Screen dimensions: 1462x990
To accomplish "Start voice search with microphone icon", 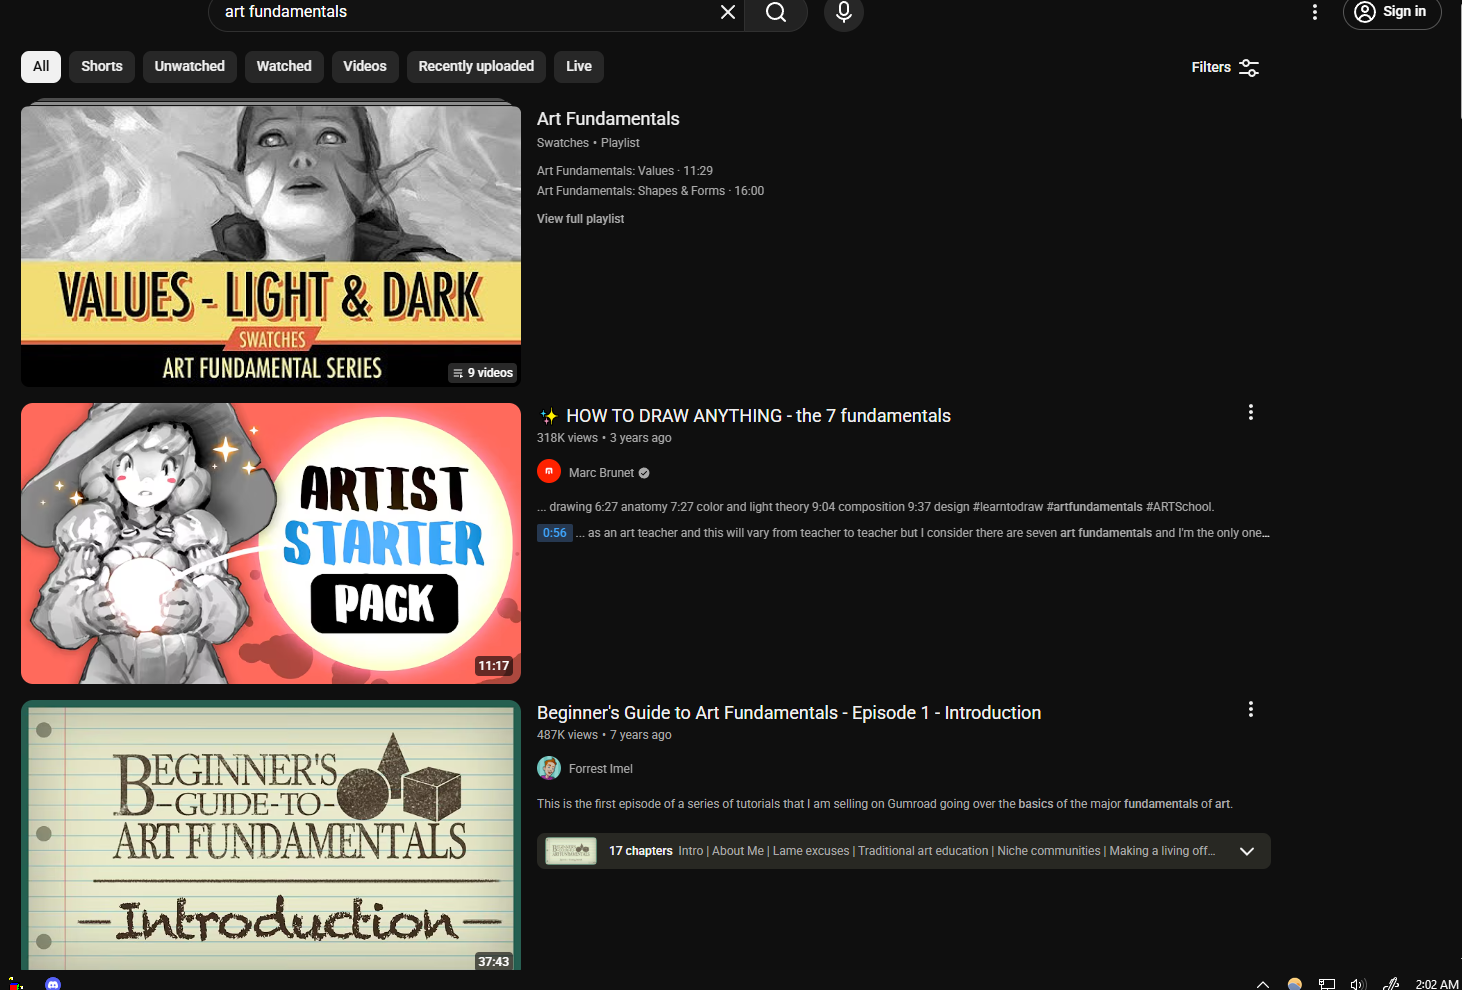I will click(x=844, y=12).
